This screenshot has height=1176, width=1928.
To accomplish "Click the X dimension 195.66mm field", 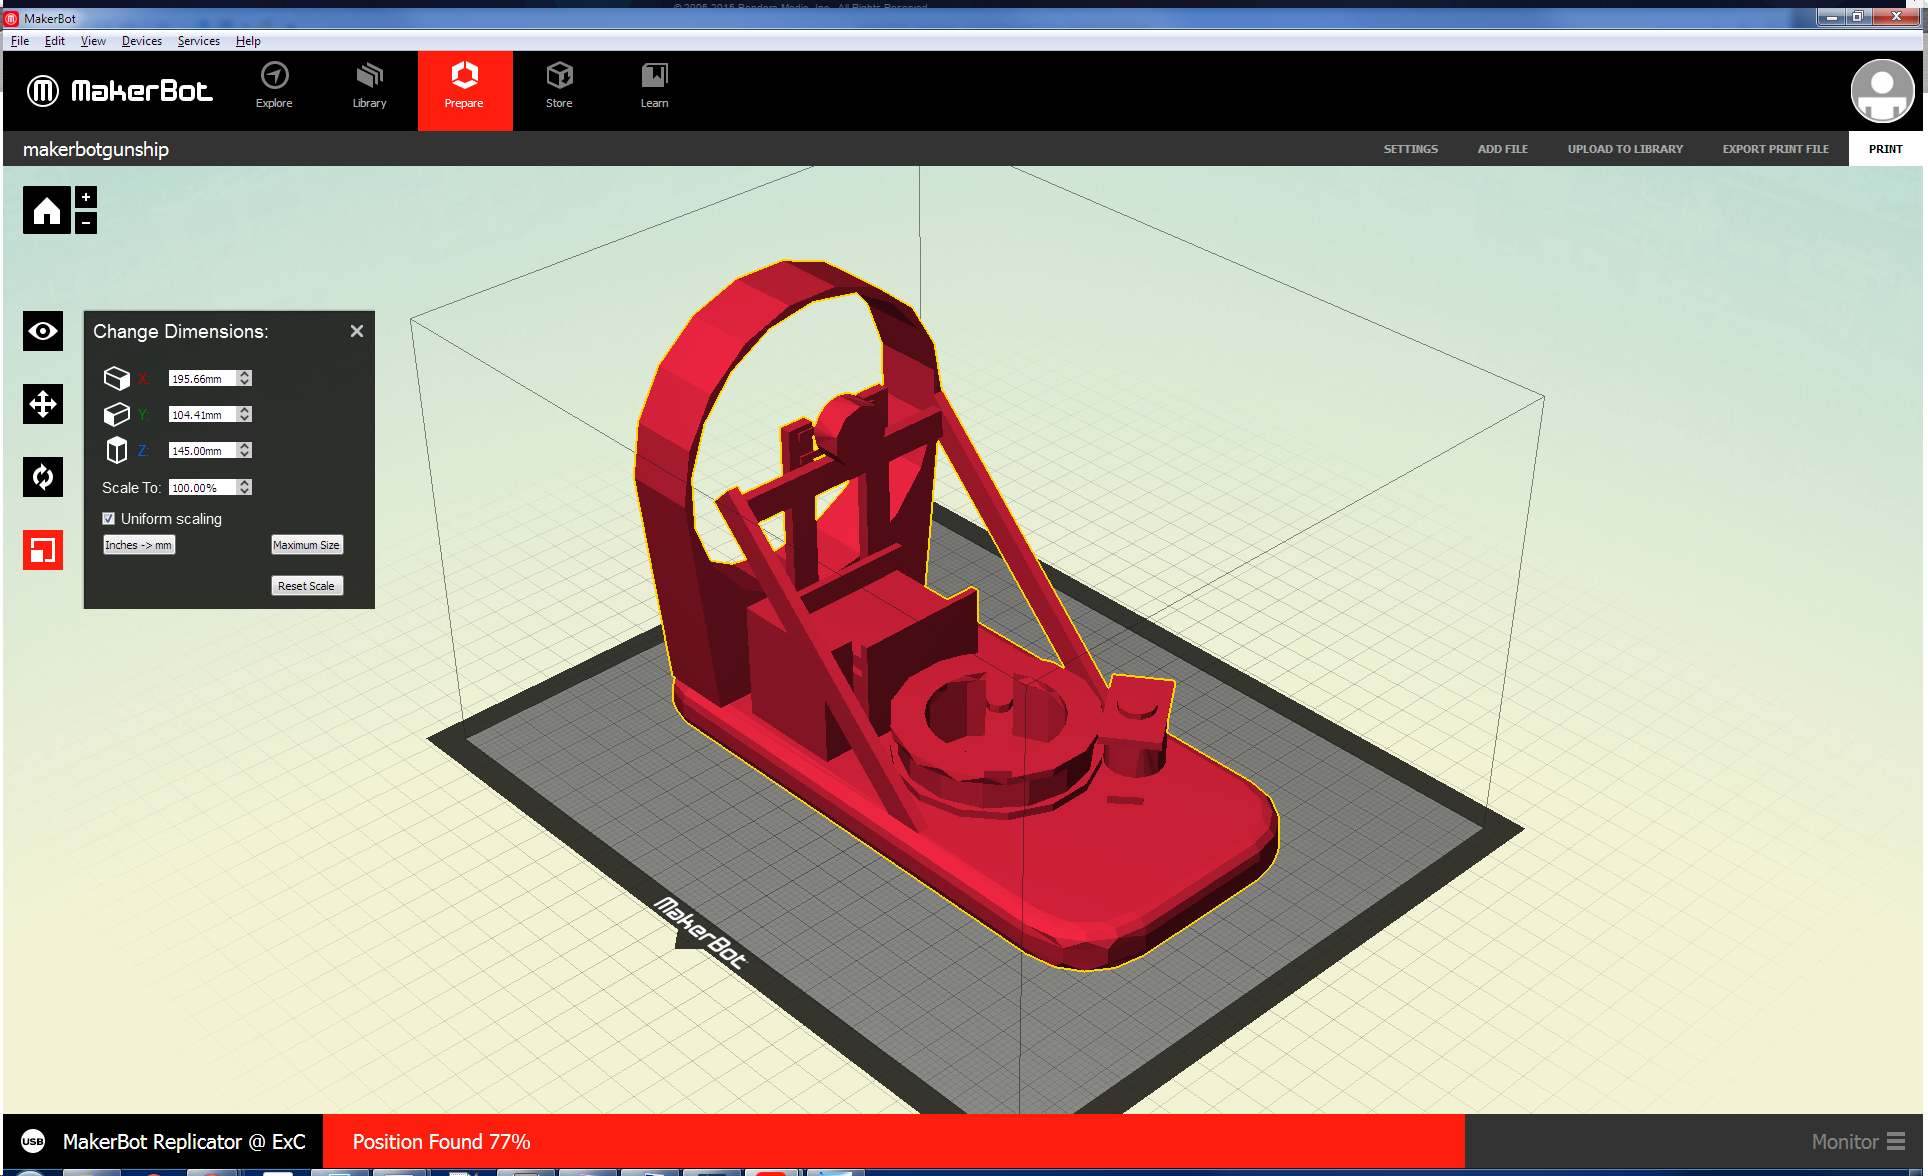I will coord(203,378).
